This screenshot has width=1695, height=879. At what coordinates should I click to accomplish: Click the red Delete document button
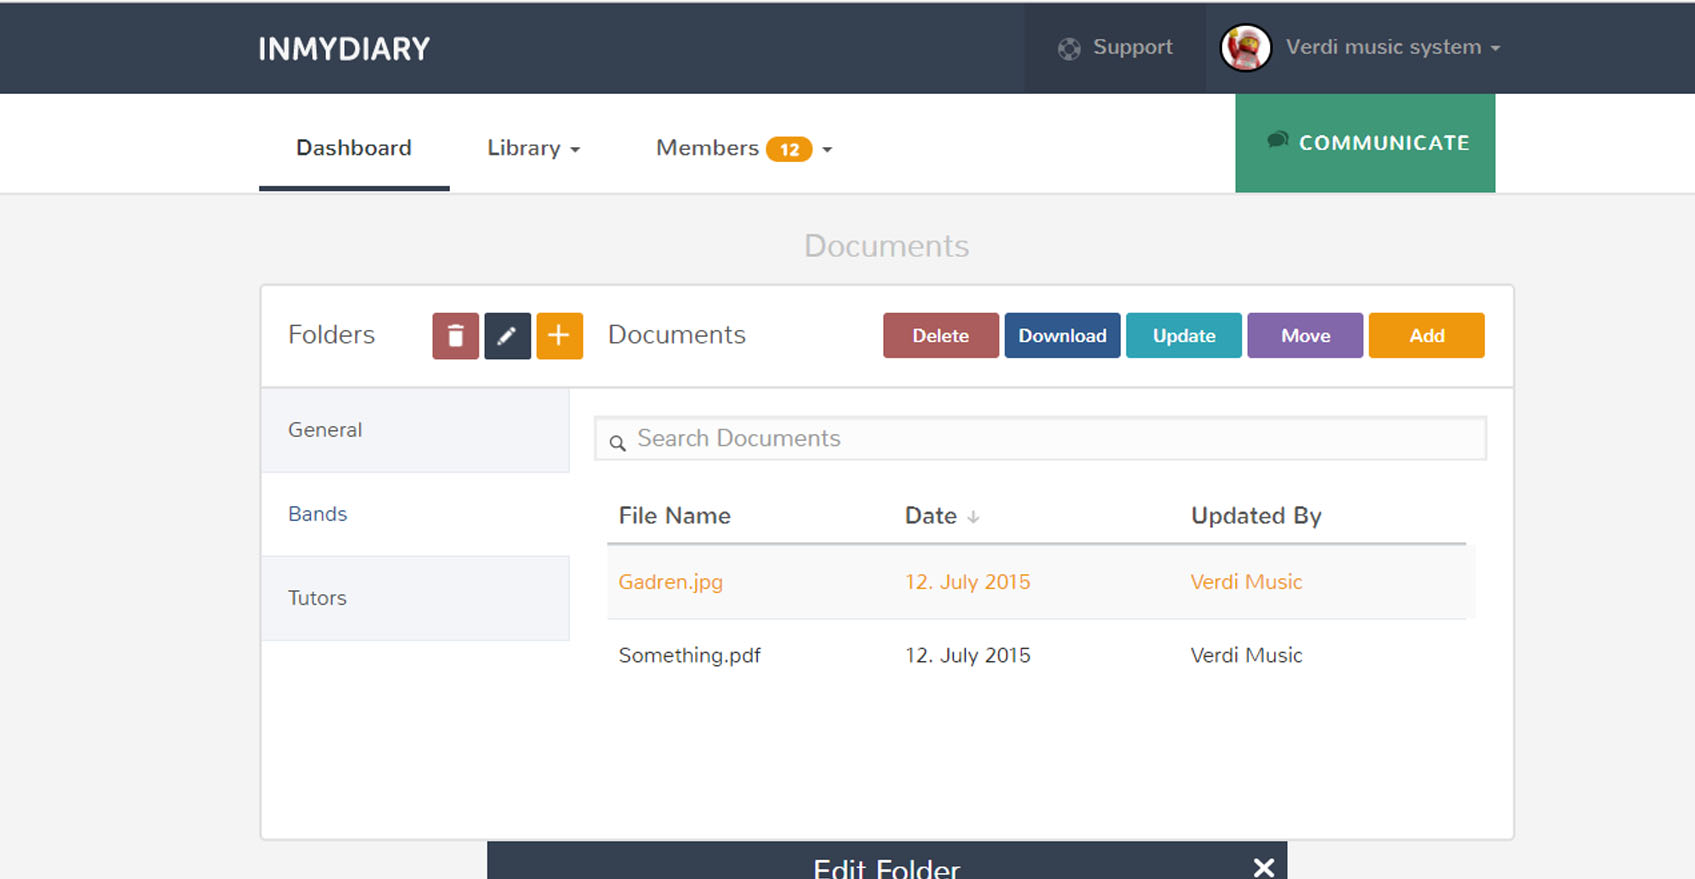(x=940, y=336)
